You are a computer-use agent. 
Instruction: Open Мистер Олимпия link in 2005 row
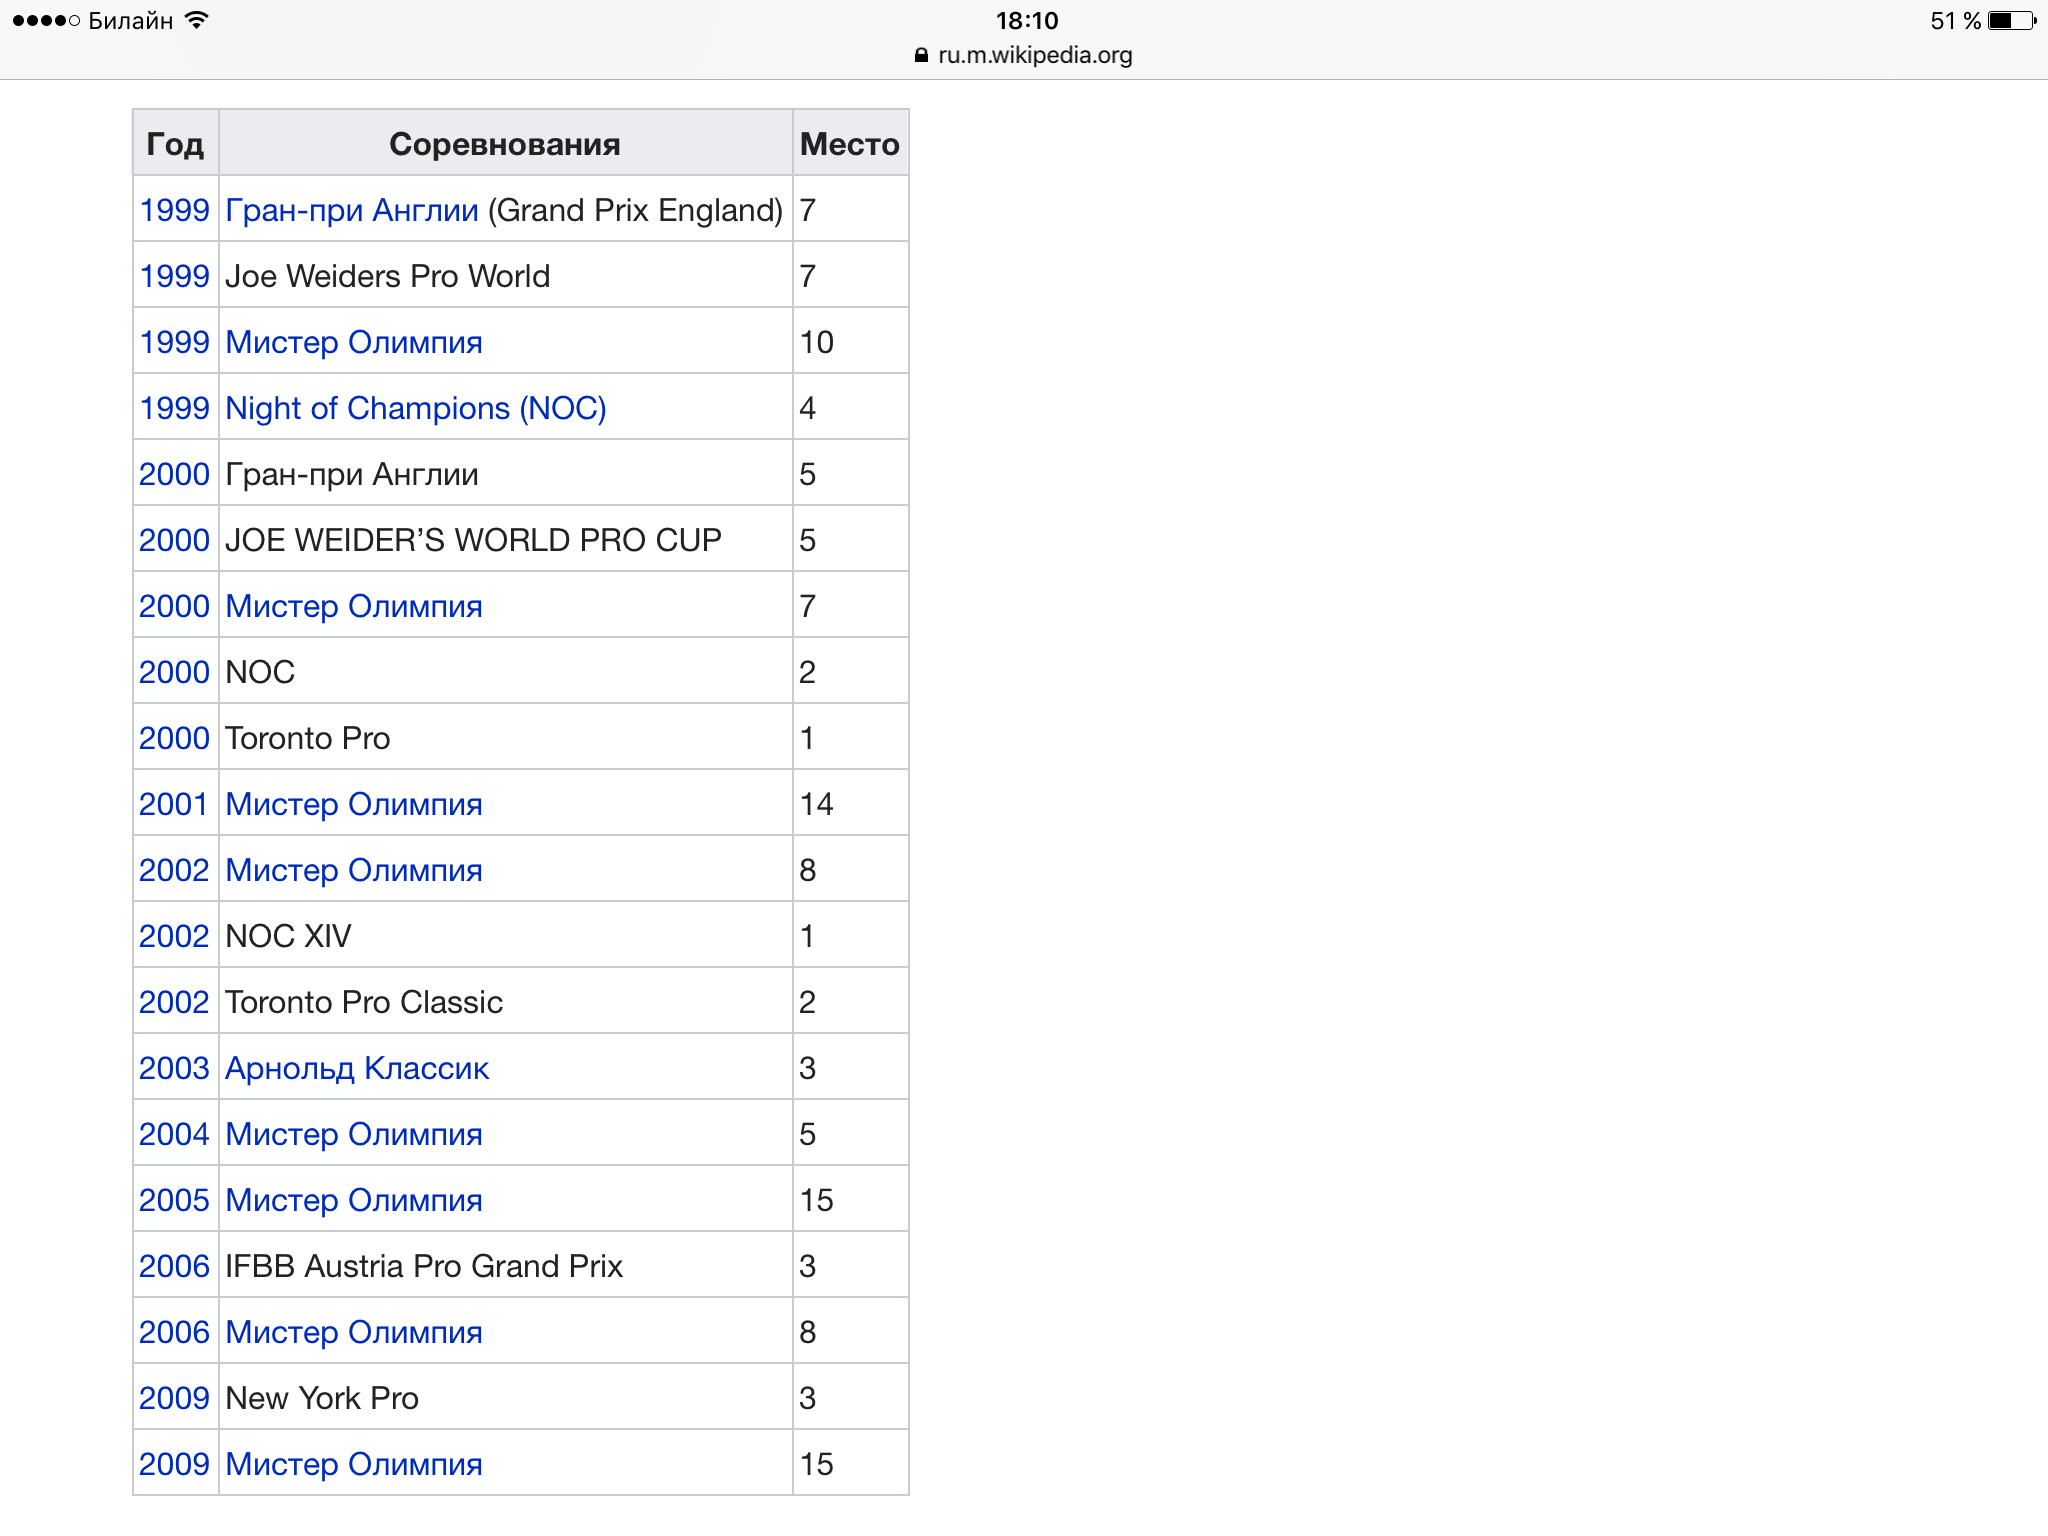click(353, 1201)
